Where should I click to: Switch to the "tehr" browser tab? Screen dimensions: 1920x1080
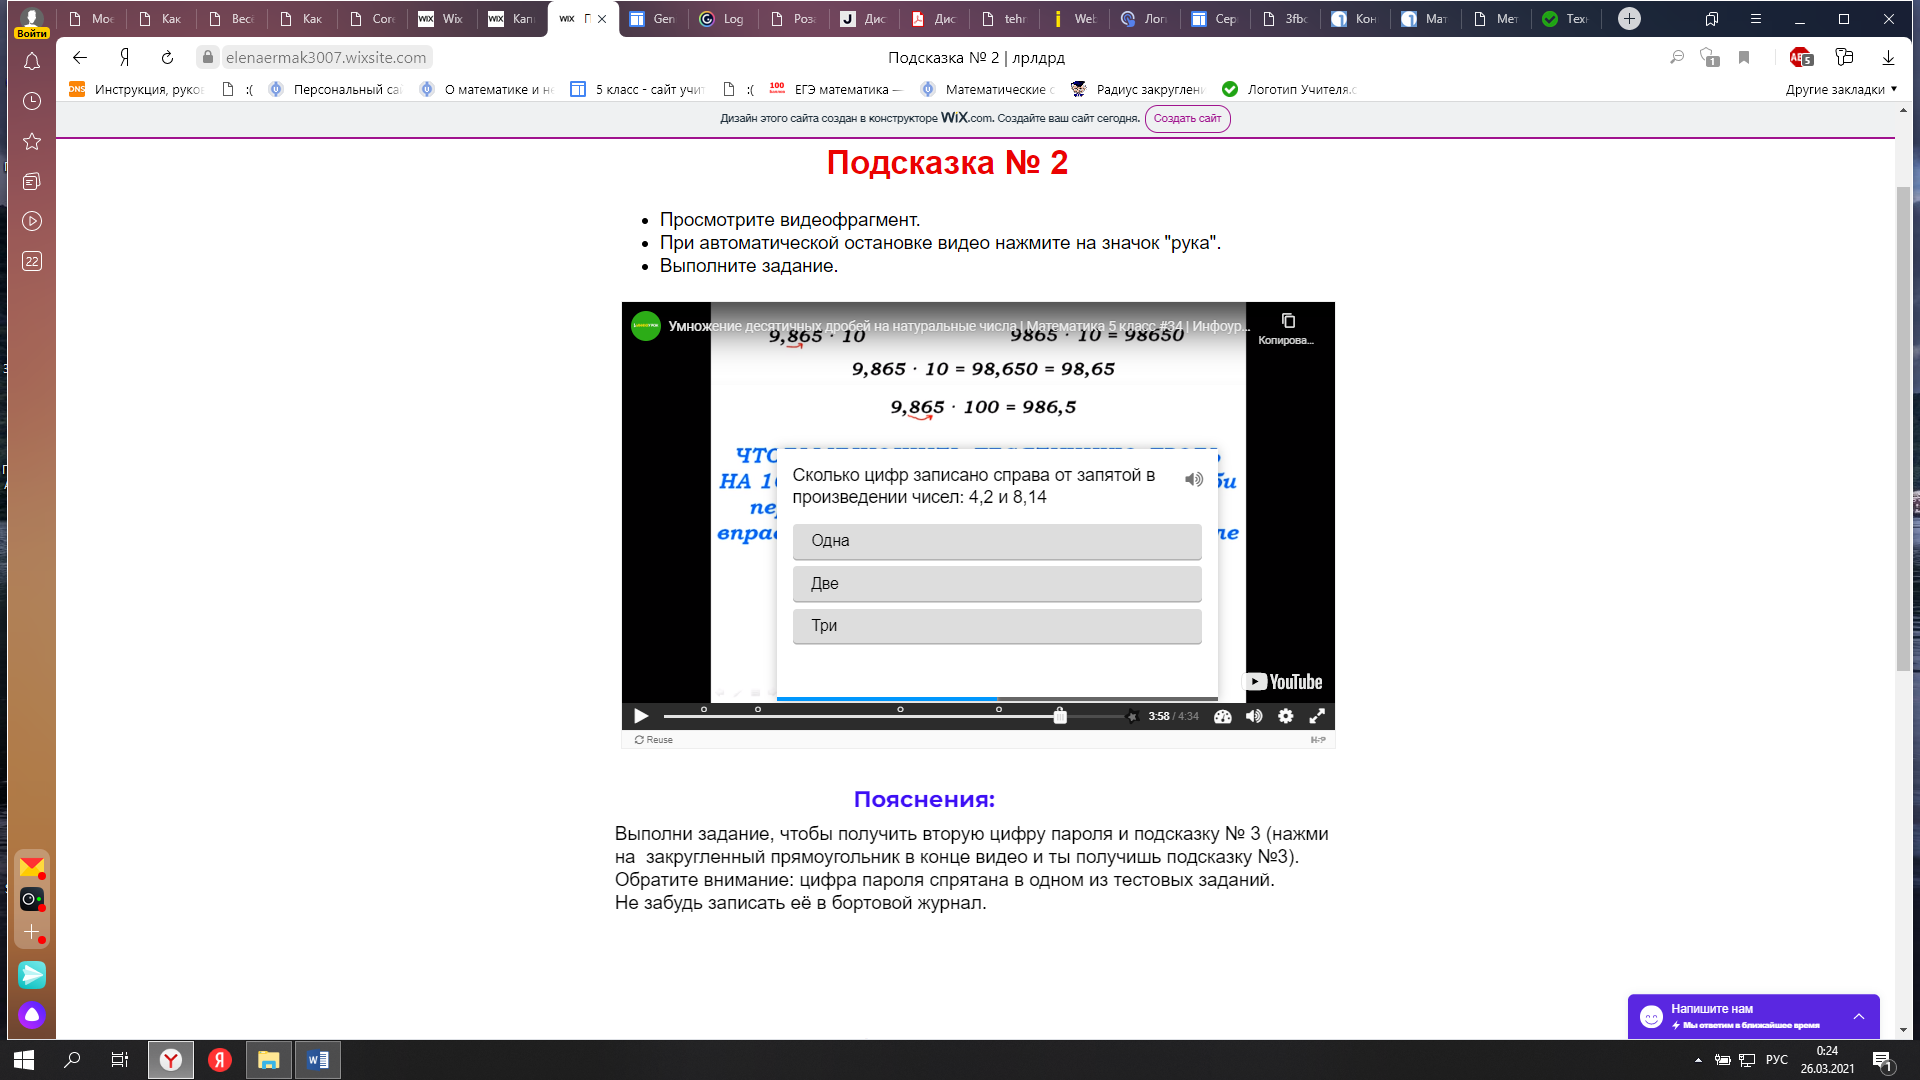tap(1006, 19)
